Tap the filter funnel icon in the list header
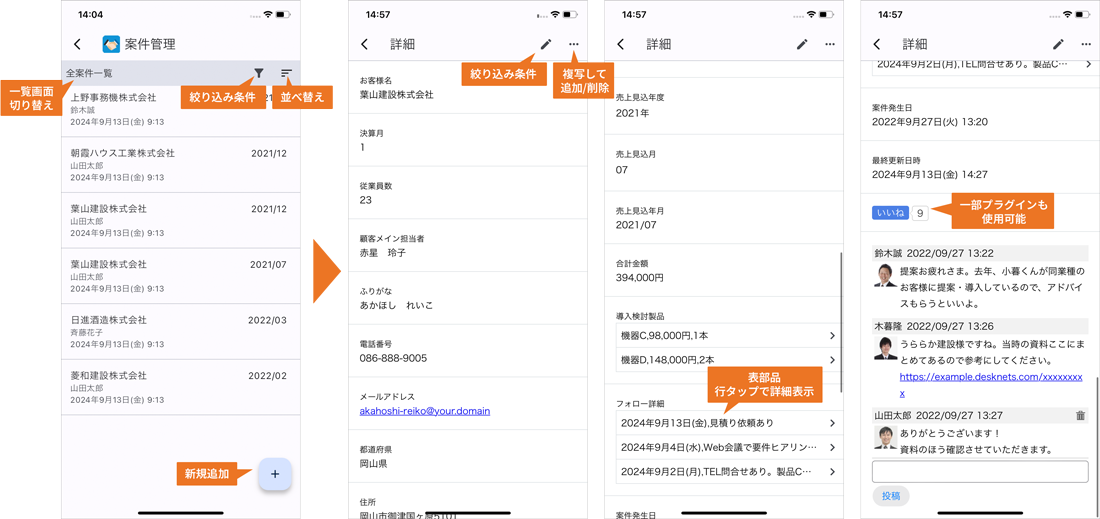This screenshot has height=519, width=1100. (259, 73)
